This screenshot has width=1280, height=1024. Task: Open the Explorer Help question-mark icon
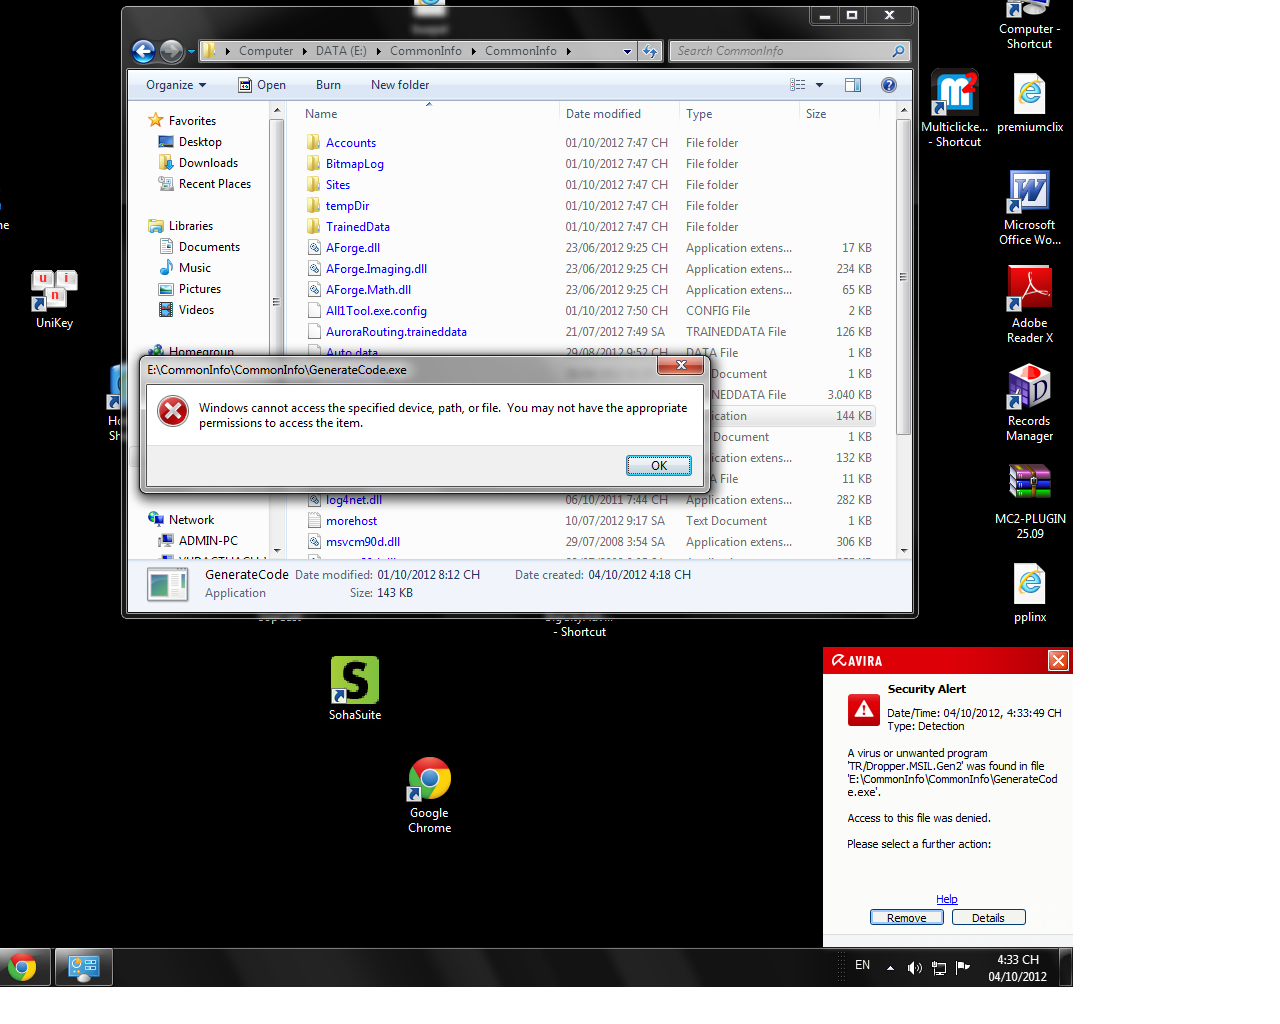889,85
